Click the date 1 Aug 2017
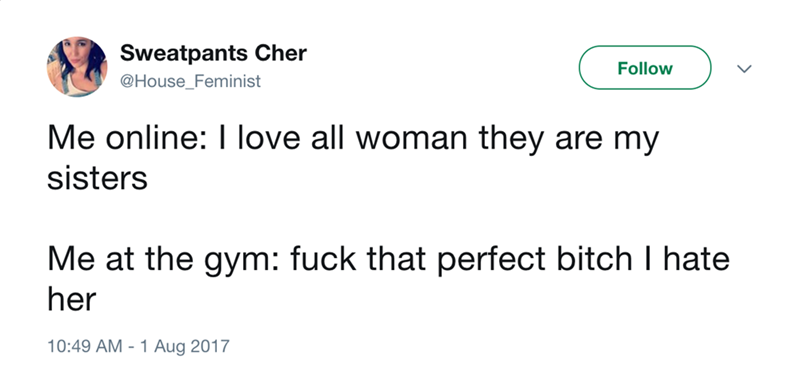800x366 pixels. click(x=184, y=346)
